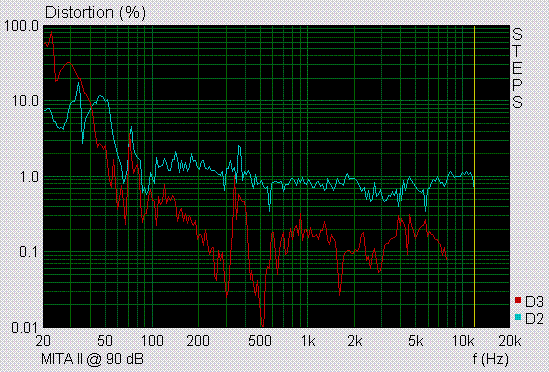Image resolution: width=549 pixels, height=372 pixels.
Task: Click the D3 curve peak near 20 Hz
Action: tap(52, 32)
